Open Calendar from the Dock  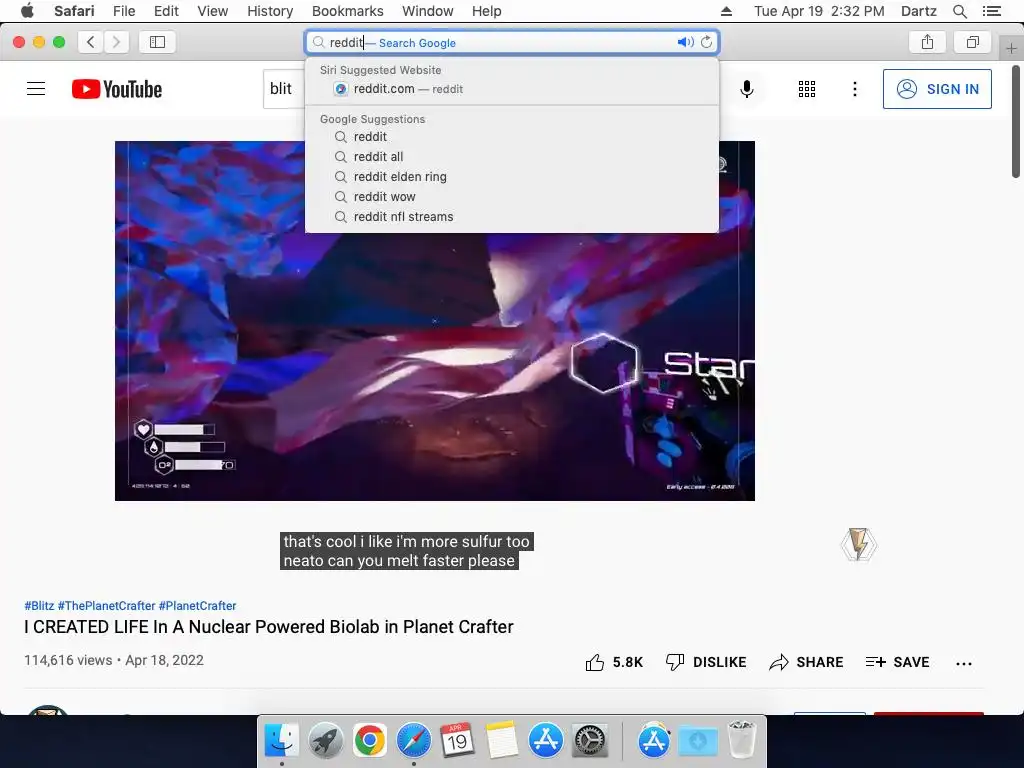pos(457,740)
